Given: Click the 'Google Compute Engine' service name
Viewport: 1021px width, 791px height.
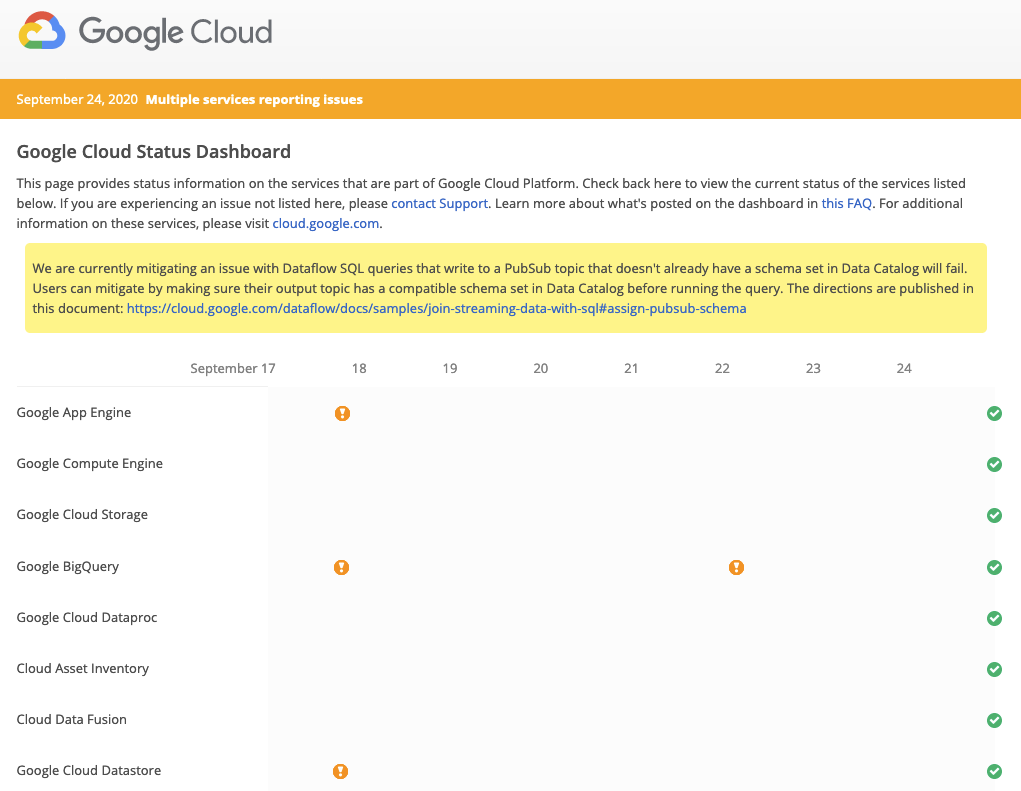Looking at the screenshot, I should 90,464.
